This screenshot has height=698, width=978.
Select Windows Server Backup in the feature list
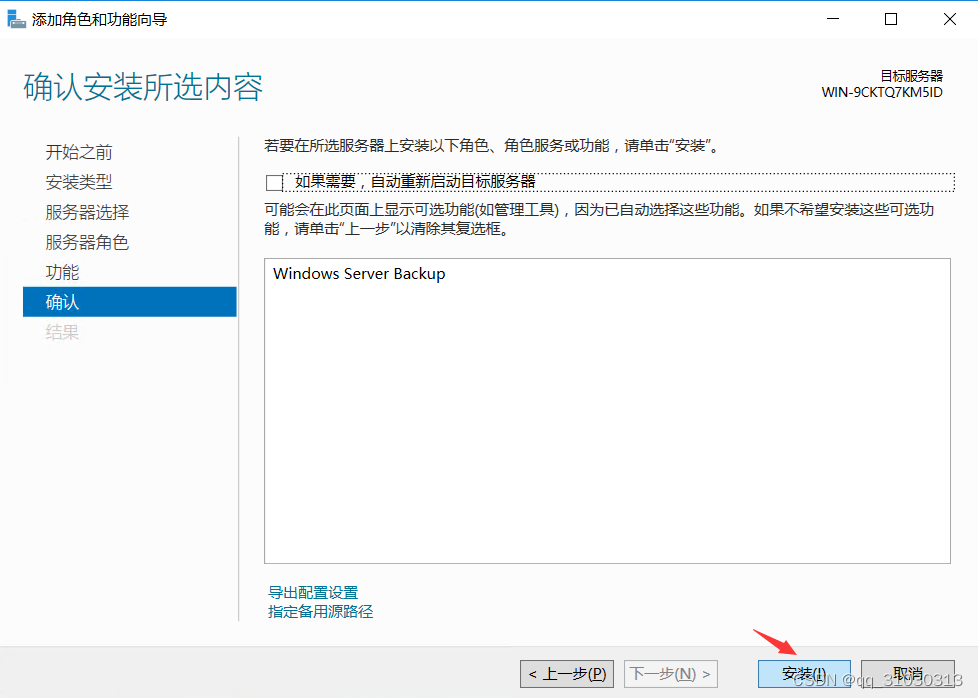357,273
